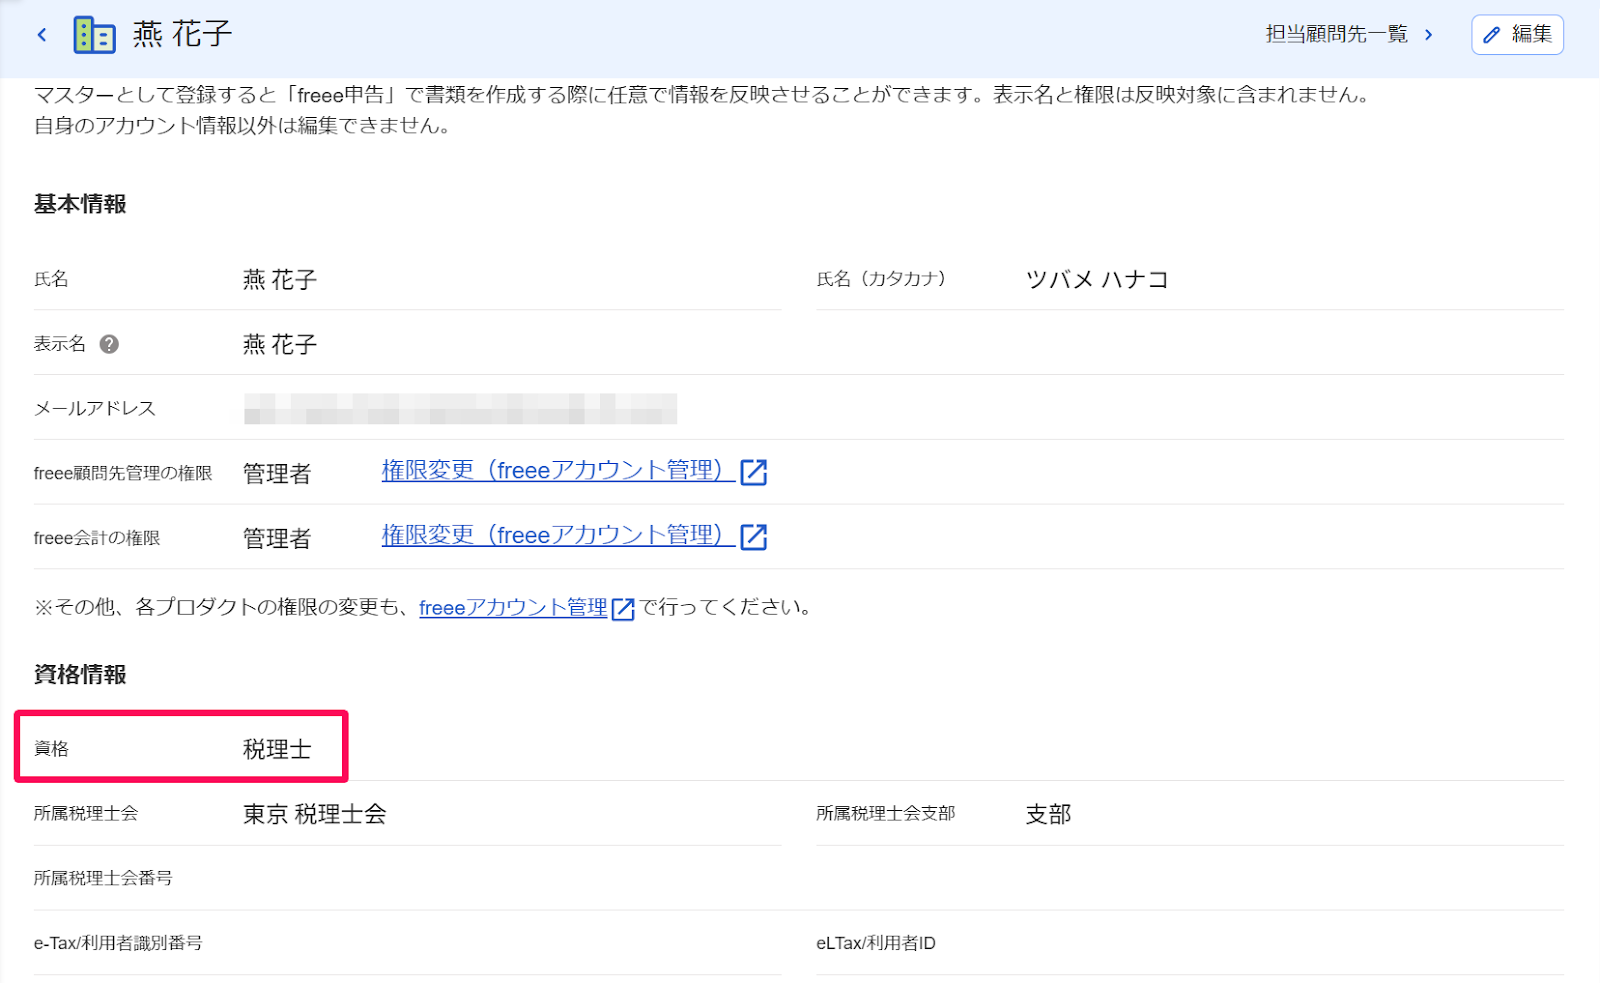Open 権限変更 link for freee顧問先管理の権限

[x=558, y=471]
